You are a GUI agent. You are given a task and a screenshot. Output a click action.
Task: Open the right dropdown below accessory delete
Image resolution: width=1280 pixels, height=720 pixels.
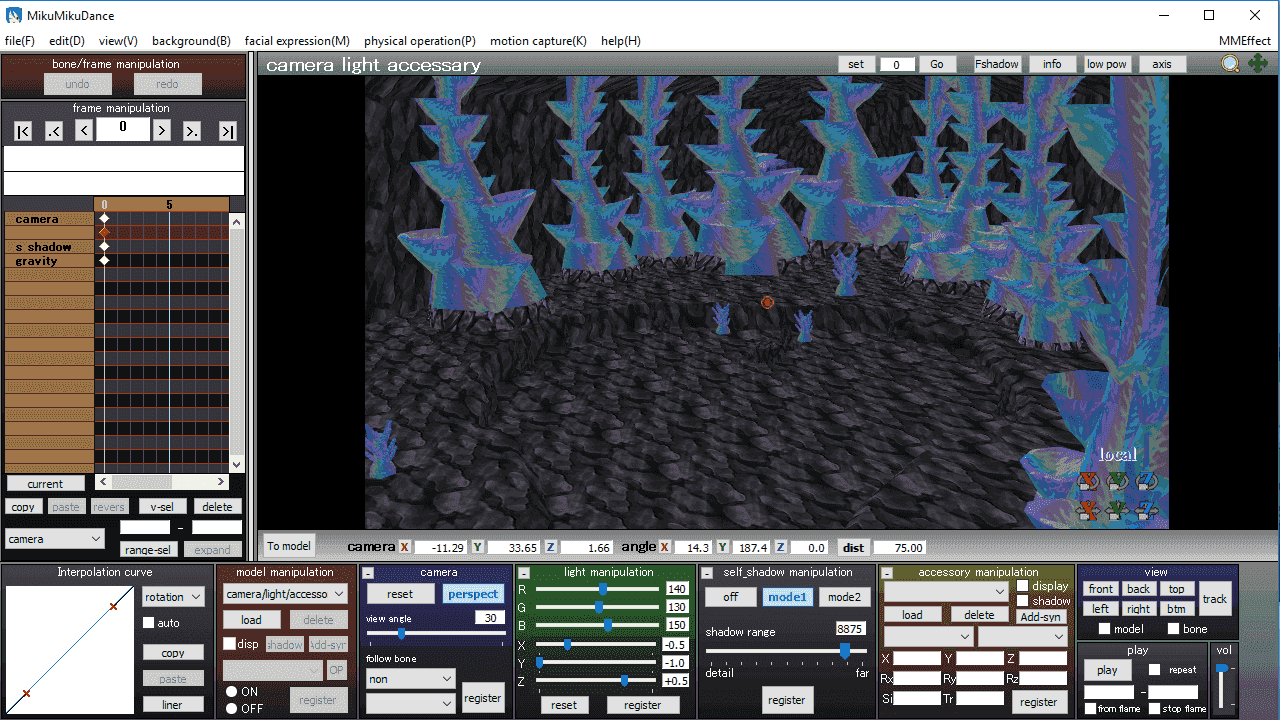[1023, 637]
